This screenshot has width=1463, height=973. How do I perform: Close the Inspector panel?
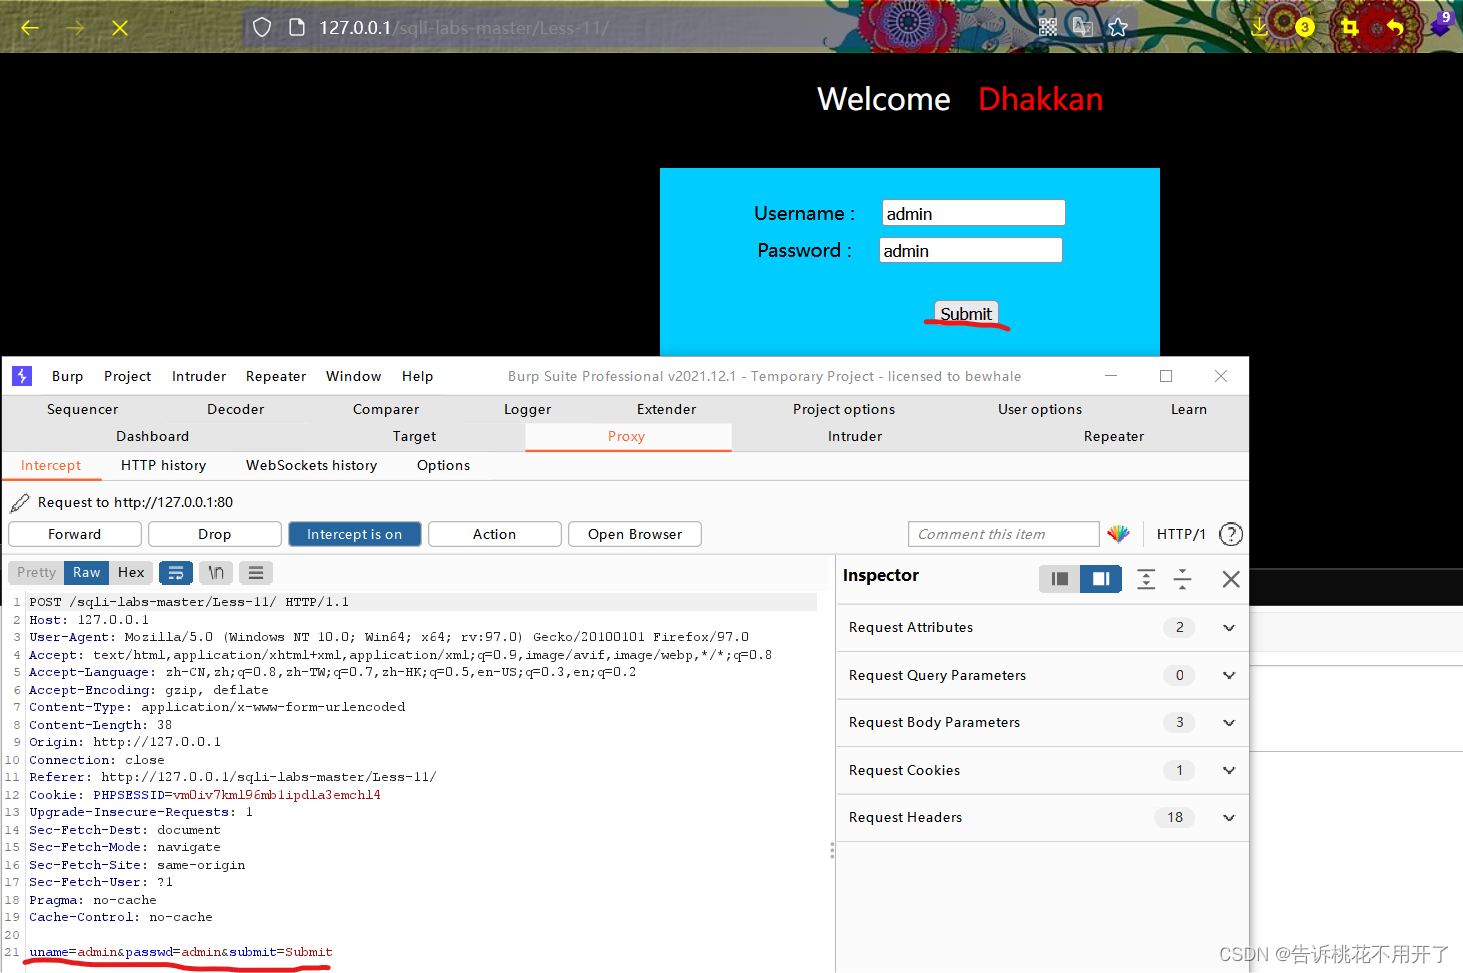[1231, 579]
